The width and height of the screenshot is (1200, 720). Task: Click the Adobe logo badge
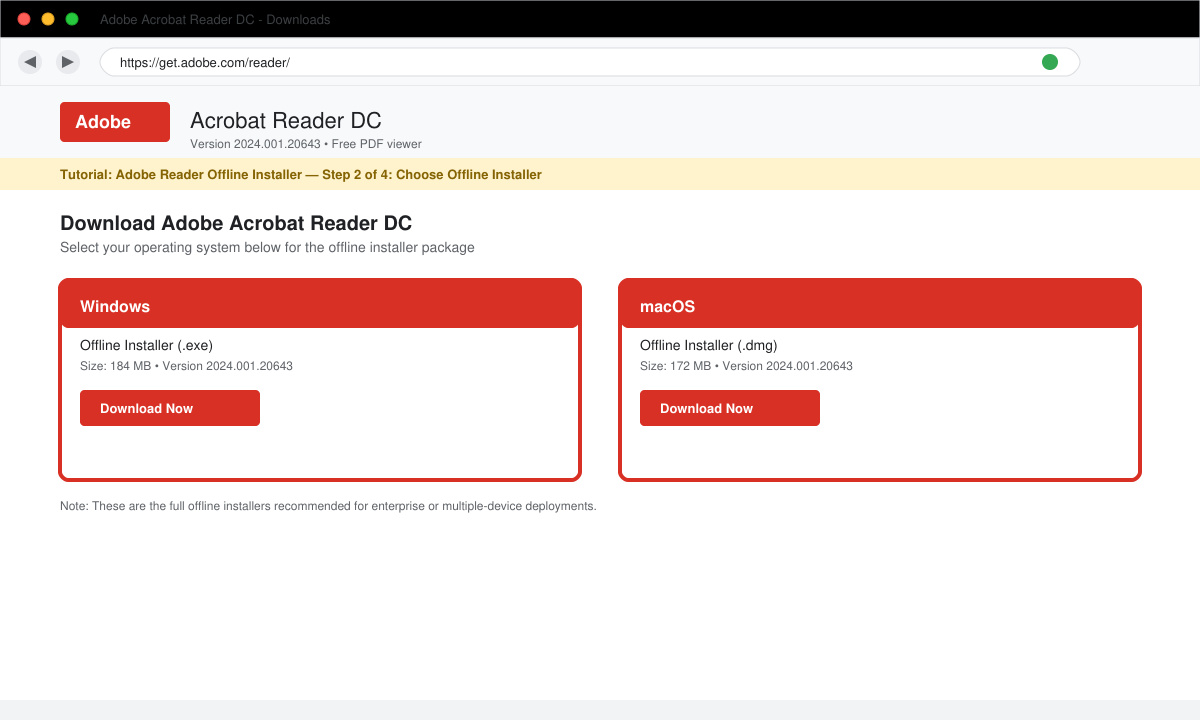(x=115, y=122)
